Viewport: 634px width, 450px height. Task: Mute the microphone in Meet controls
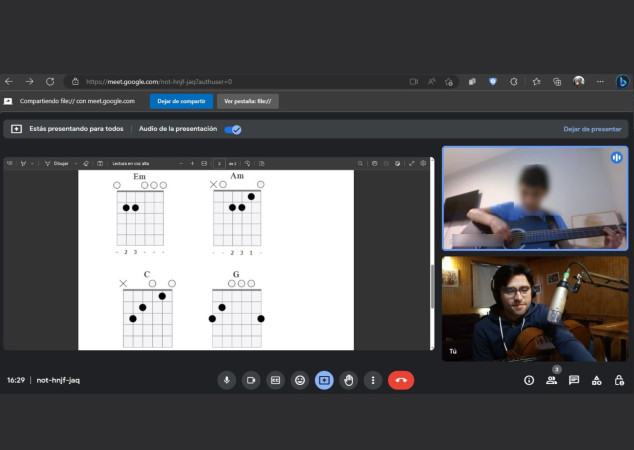click(x=226, y=380)
